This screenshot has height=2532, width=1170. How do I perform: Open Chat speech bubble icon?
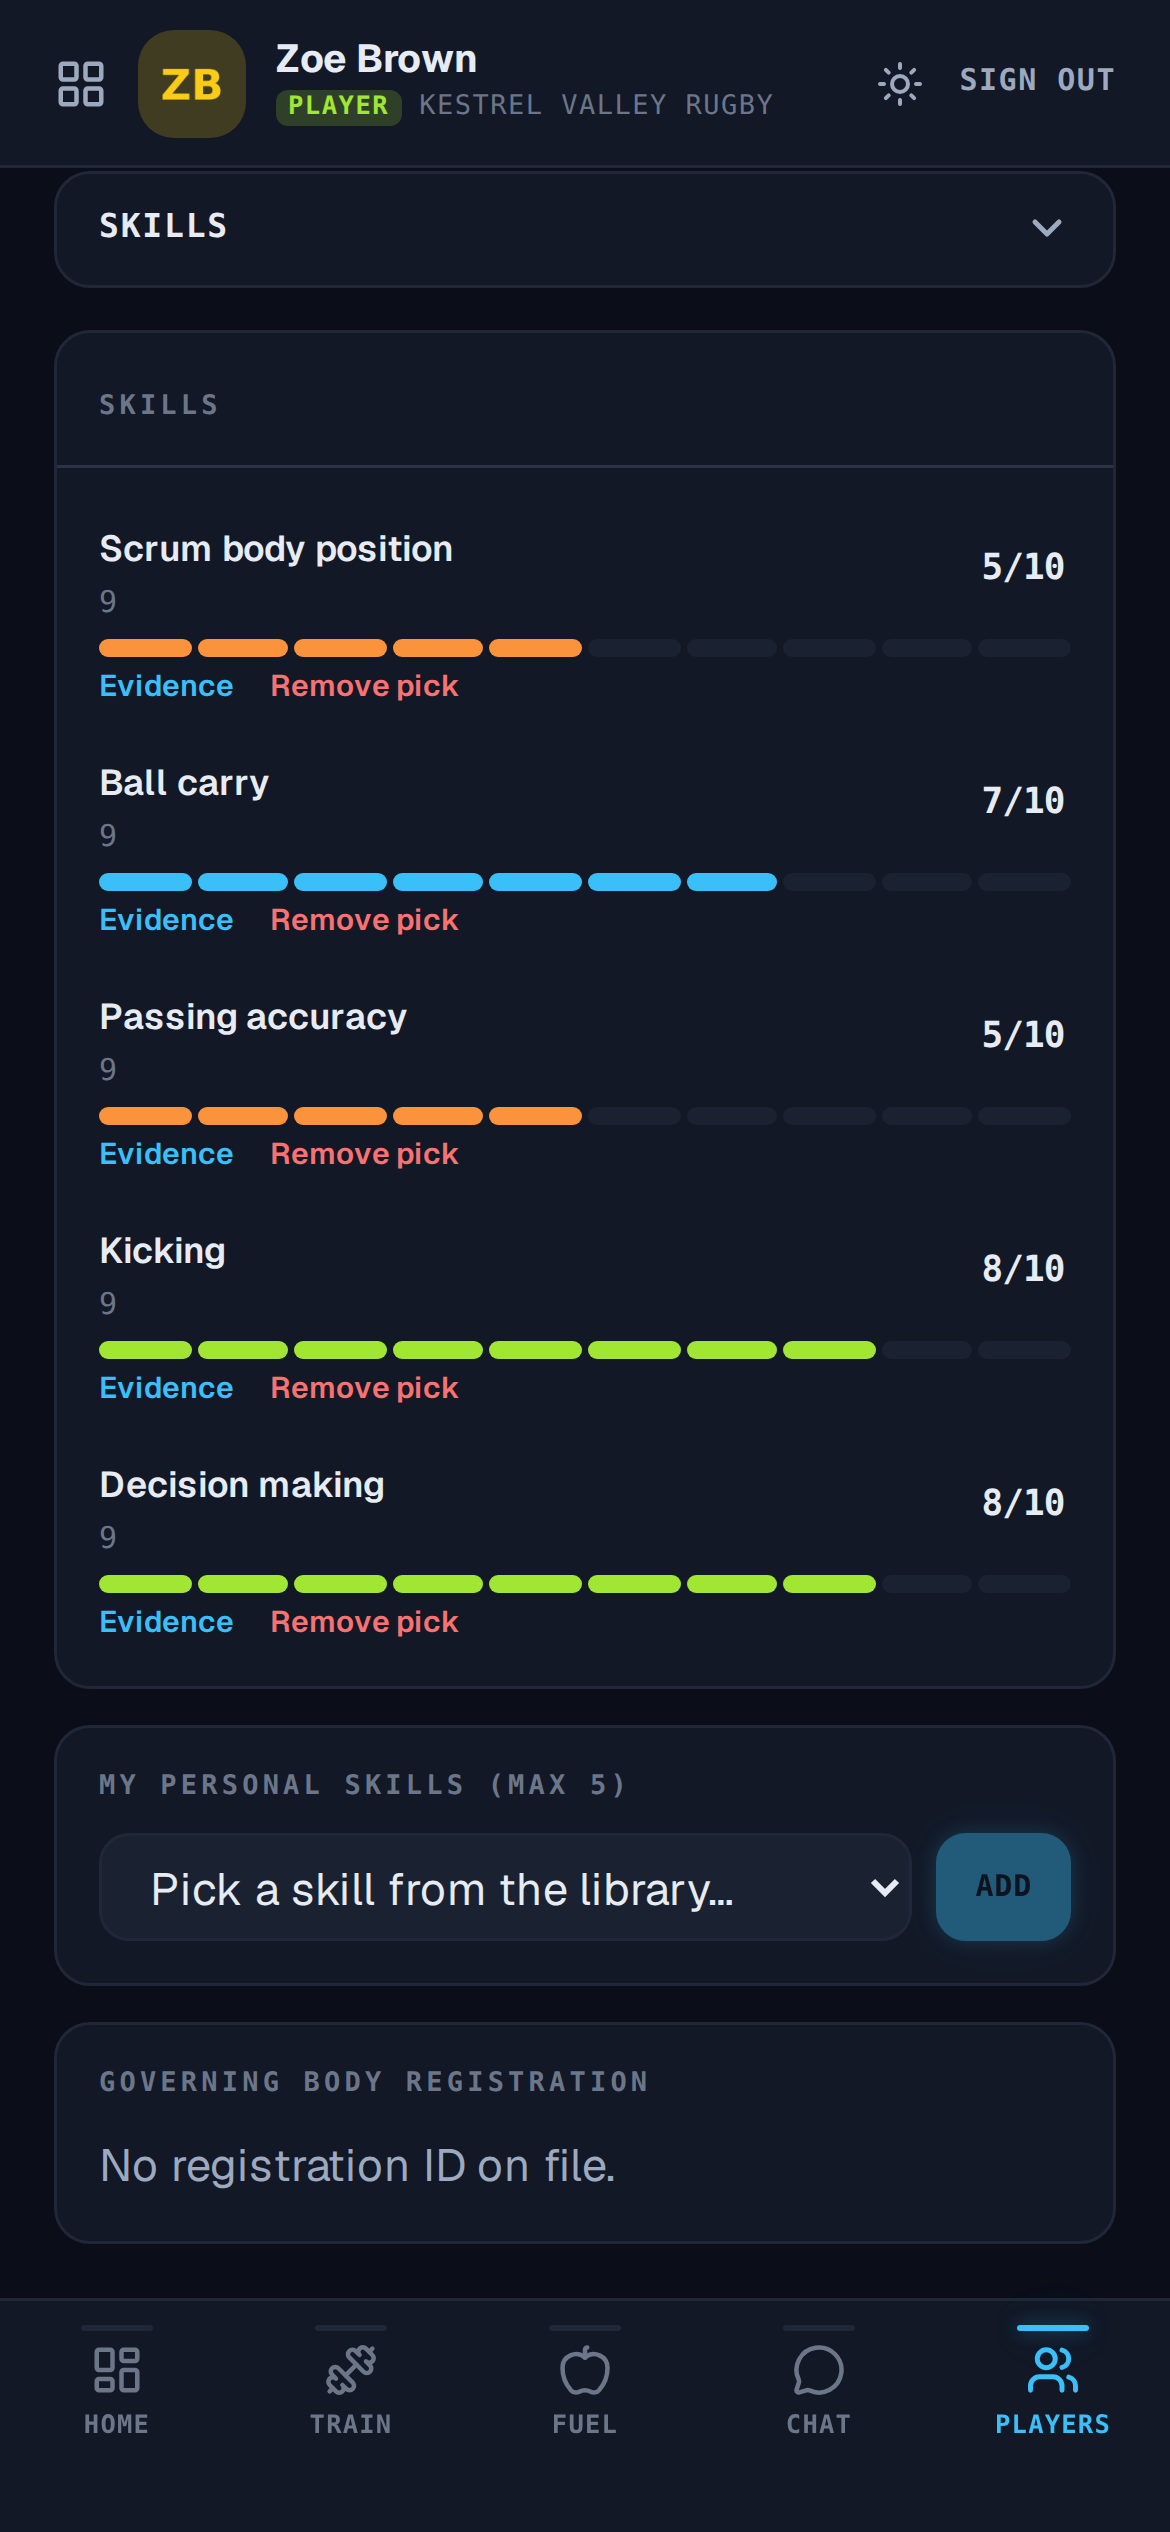coord(819,2370)
